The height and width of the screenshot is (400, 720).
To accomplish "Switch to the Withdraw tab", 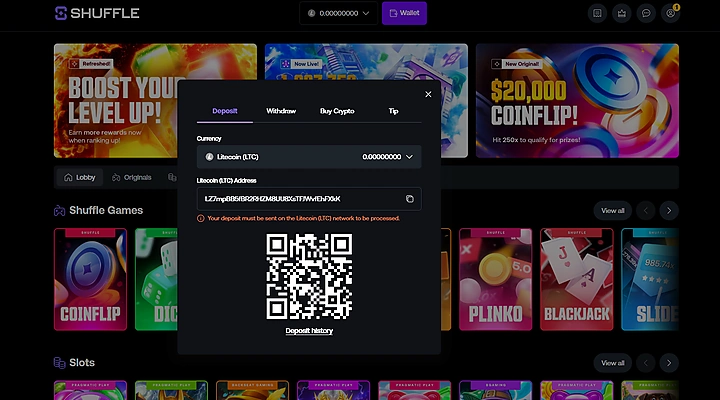I will pyautogui.click(x=281, y=111).
